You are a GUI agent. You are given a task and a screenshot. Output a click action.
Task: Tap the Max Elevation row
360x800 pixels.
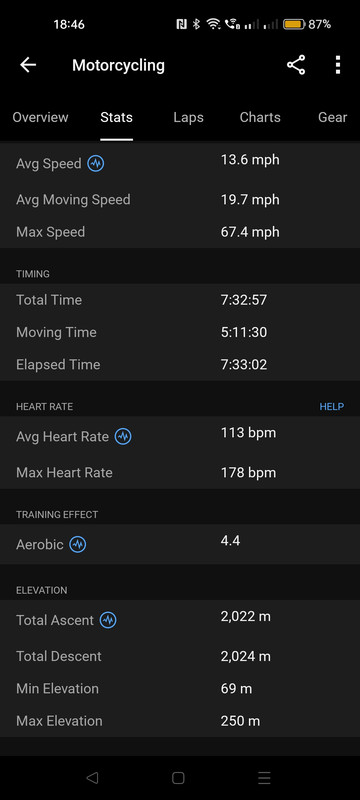coord(180,721)
